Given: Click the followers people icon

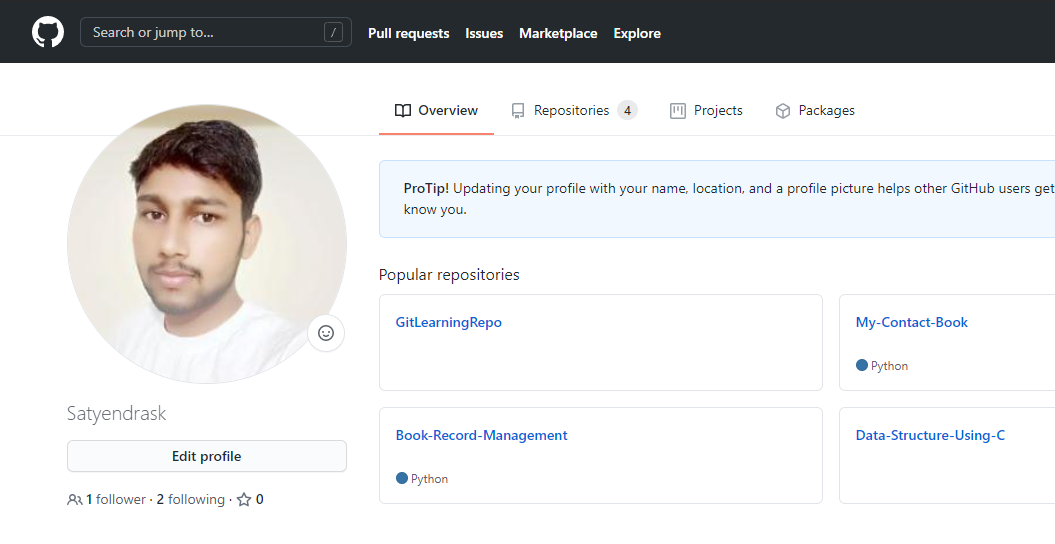Looking at the screenshot, I should click(75, 499).
